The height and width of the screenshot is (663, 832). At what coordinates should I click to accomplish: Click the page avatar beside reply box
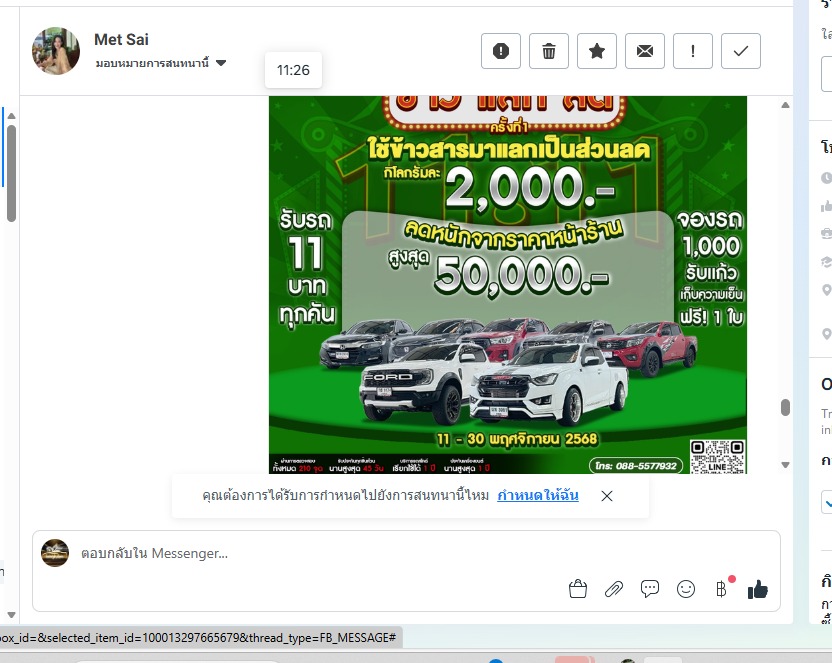[x=55, y=553]
